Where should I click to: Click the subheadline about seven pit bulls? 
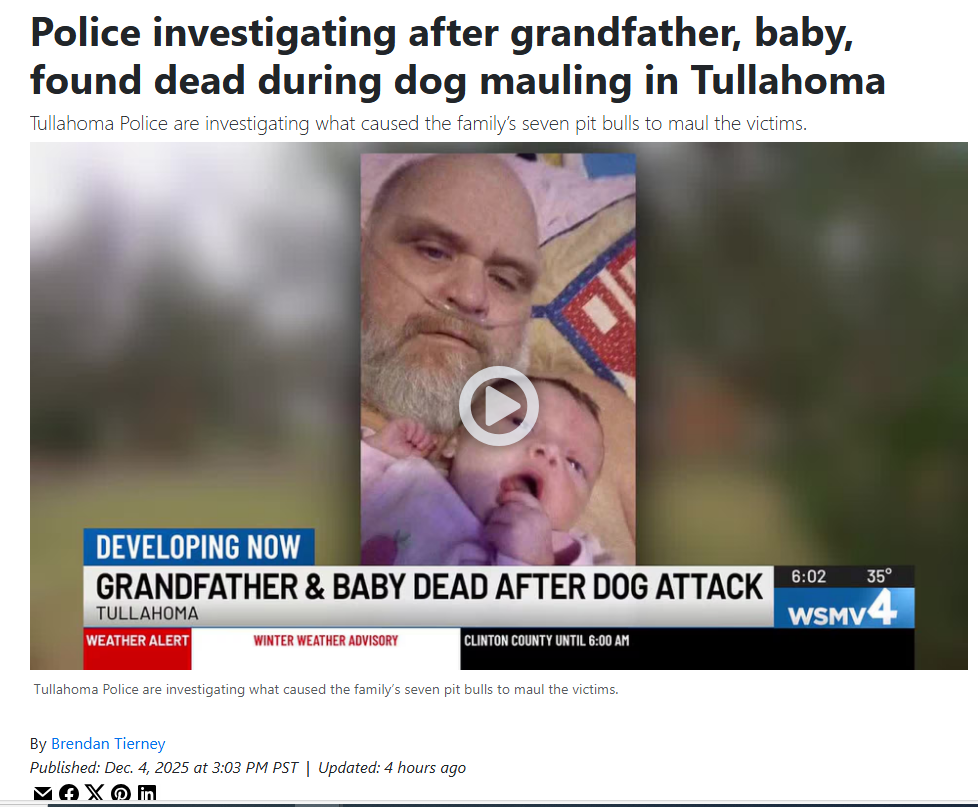[419, 123]
